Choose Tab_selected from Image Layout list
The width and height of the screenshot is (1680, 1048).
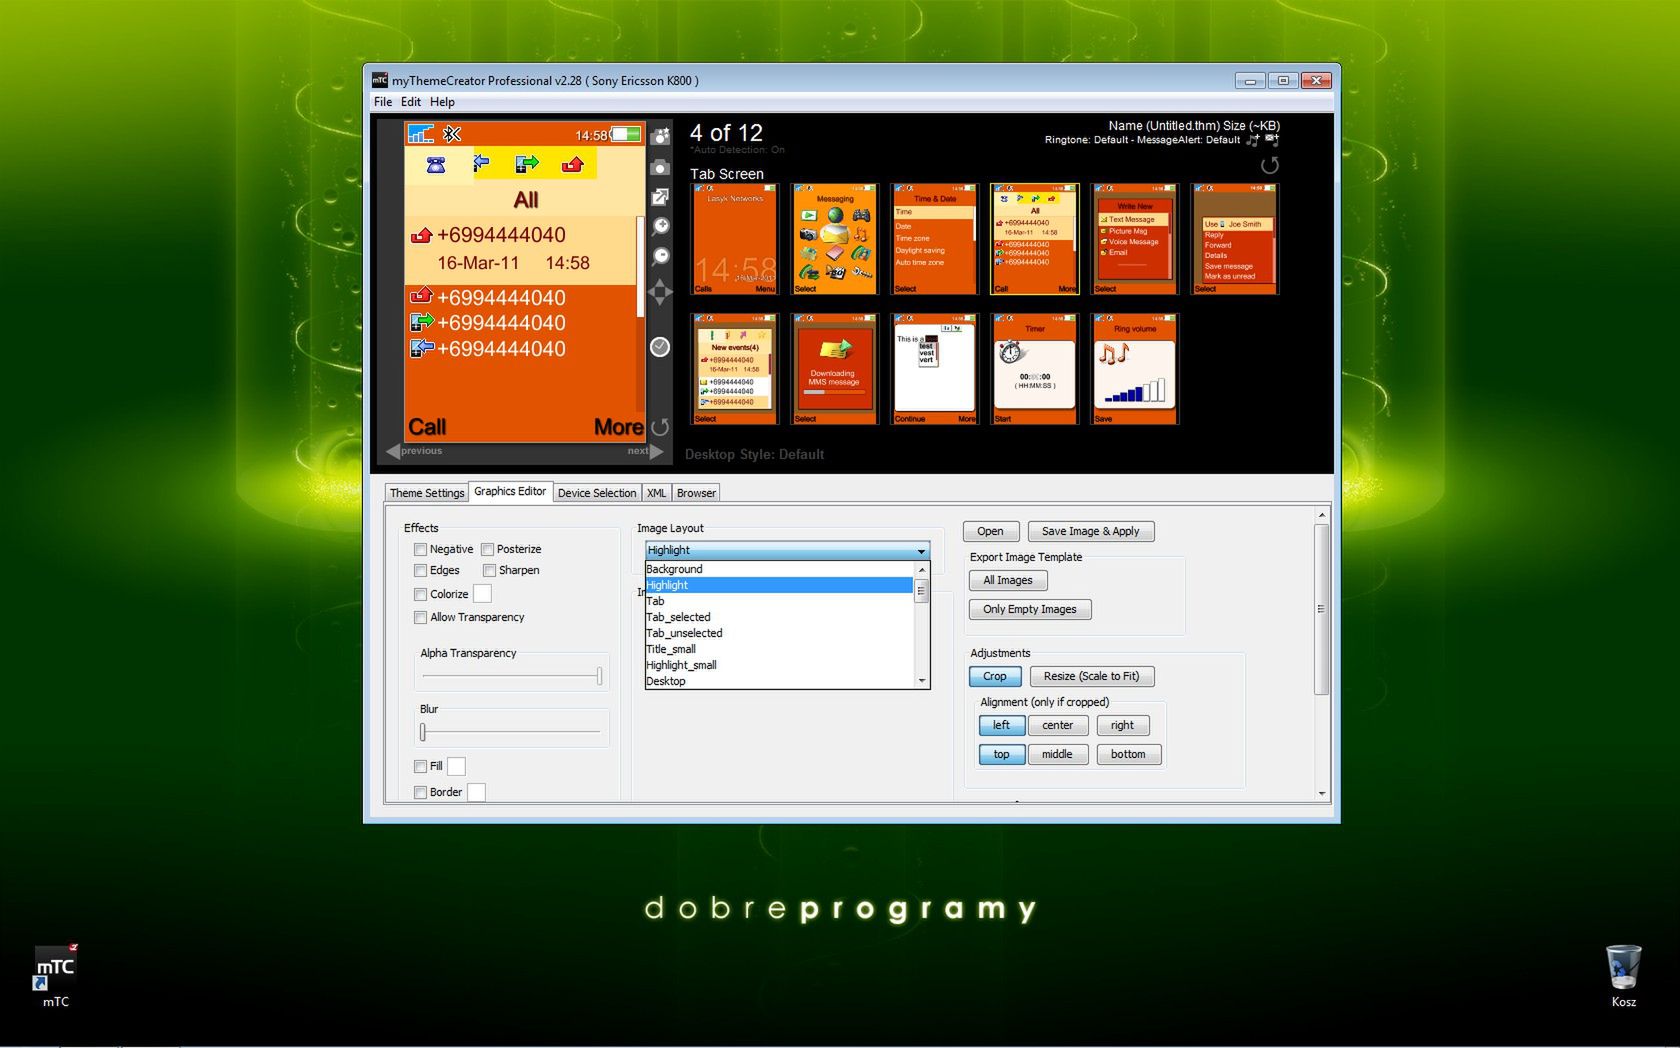(779, 617)
